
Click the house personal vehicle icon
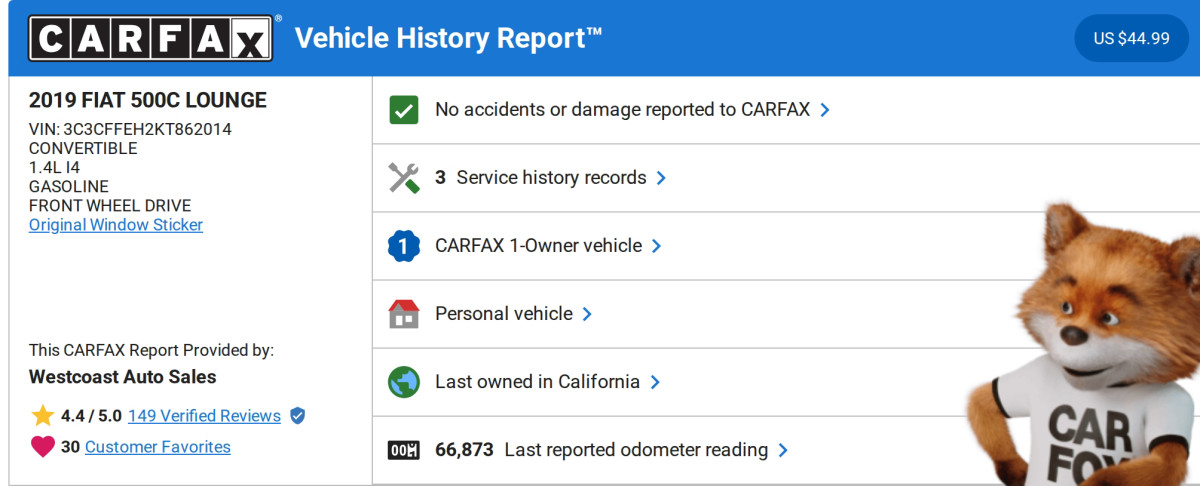404,314
